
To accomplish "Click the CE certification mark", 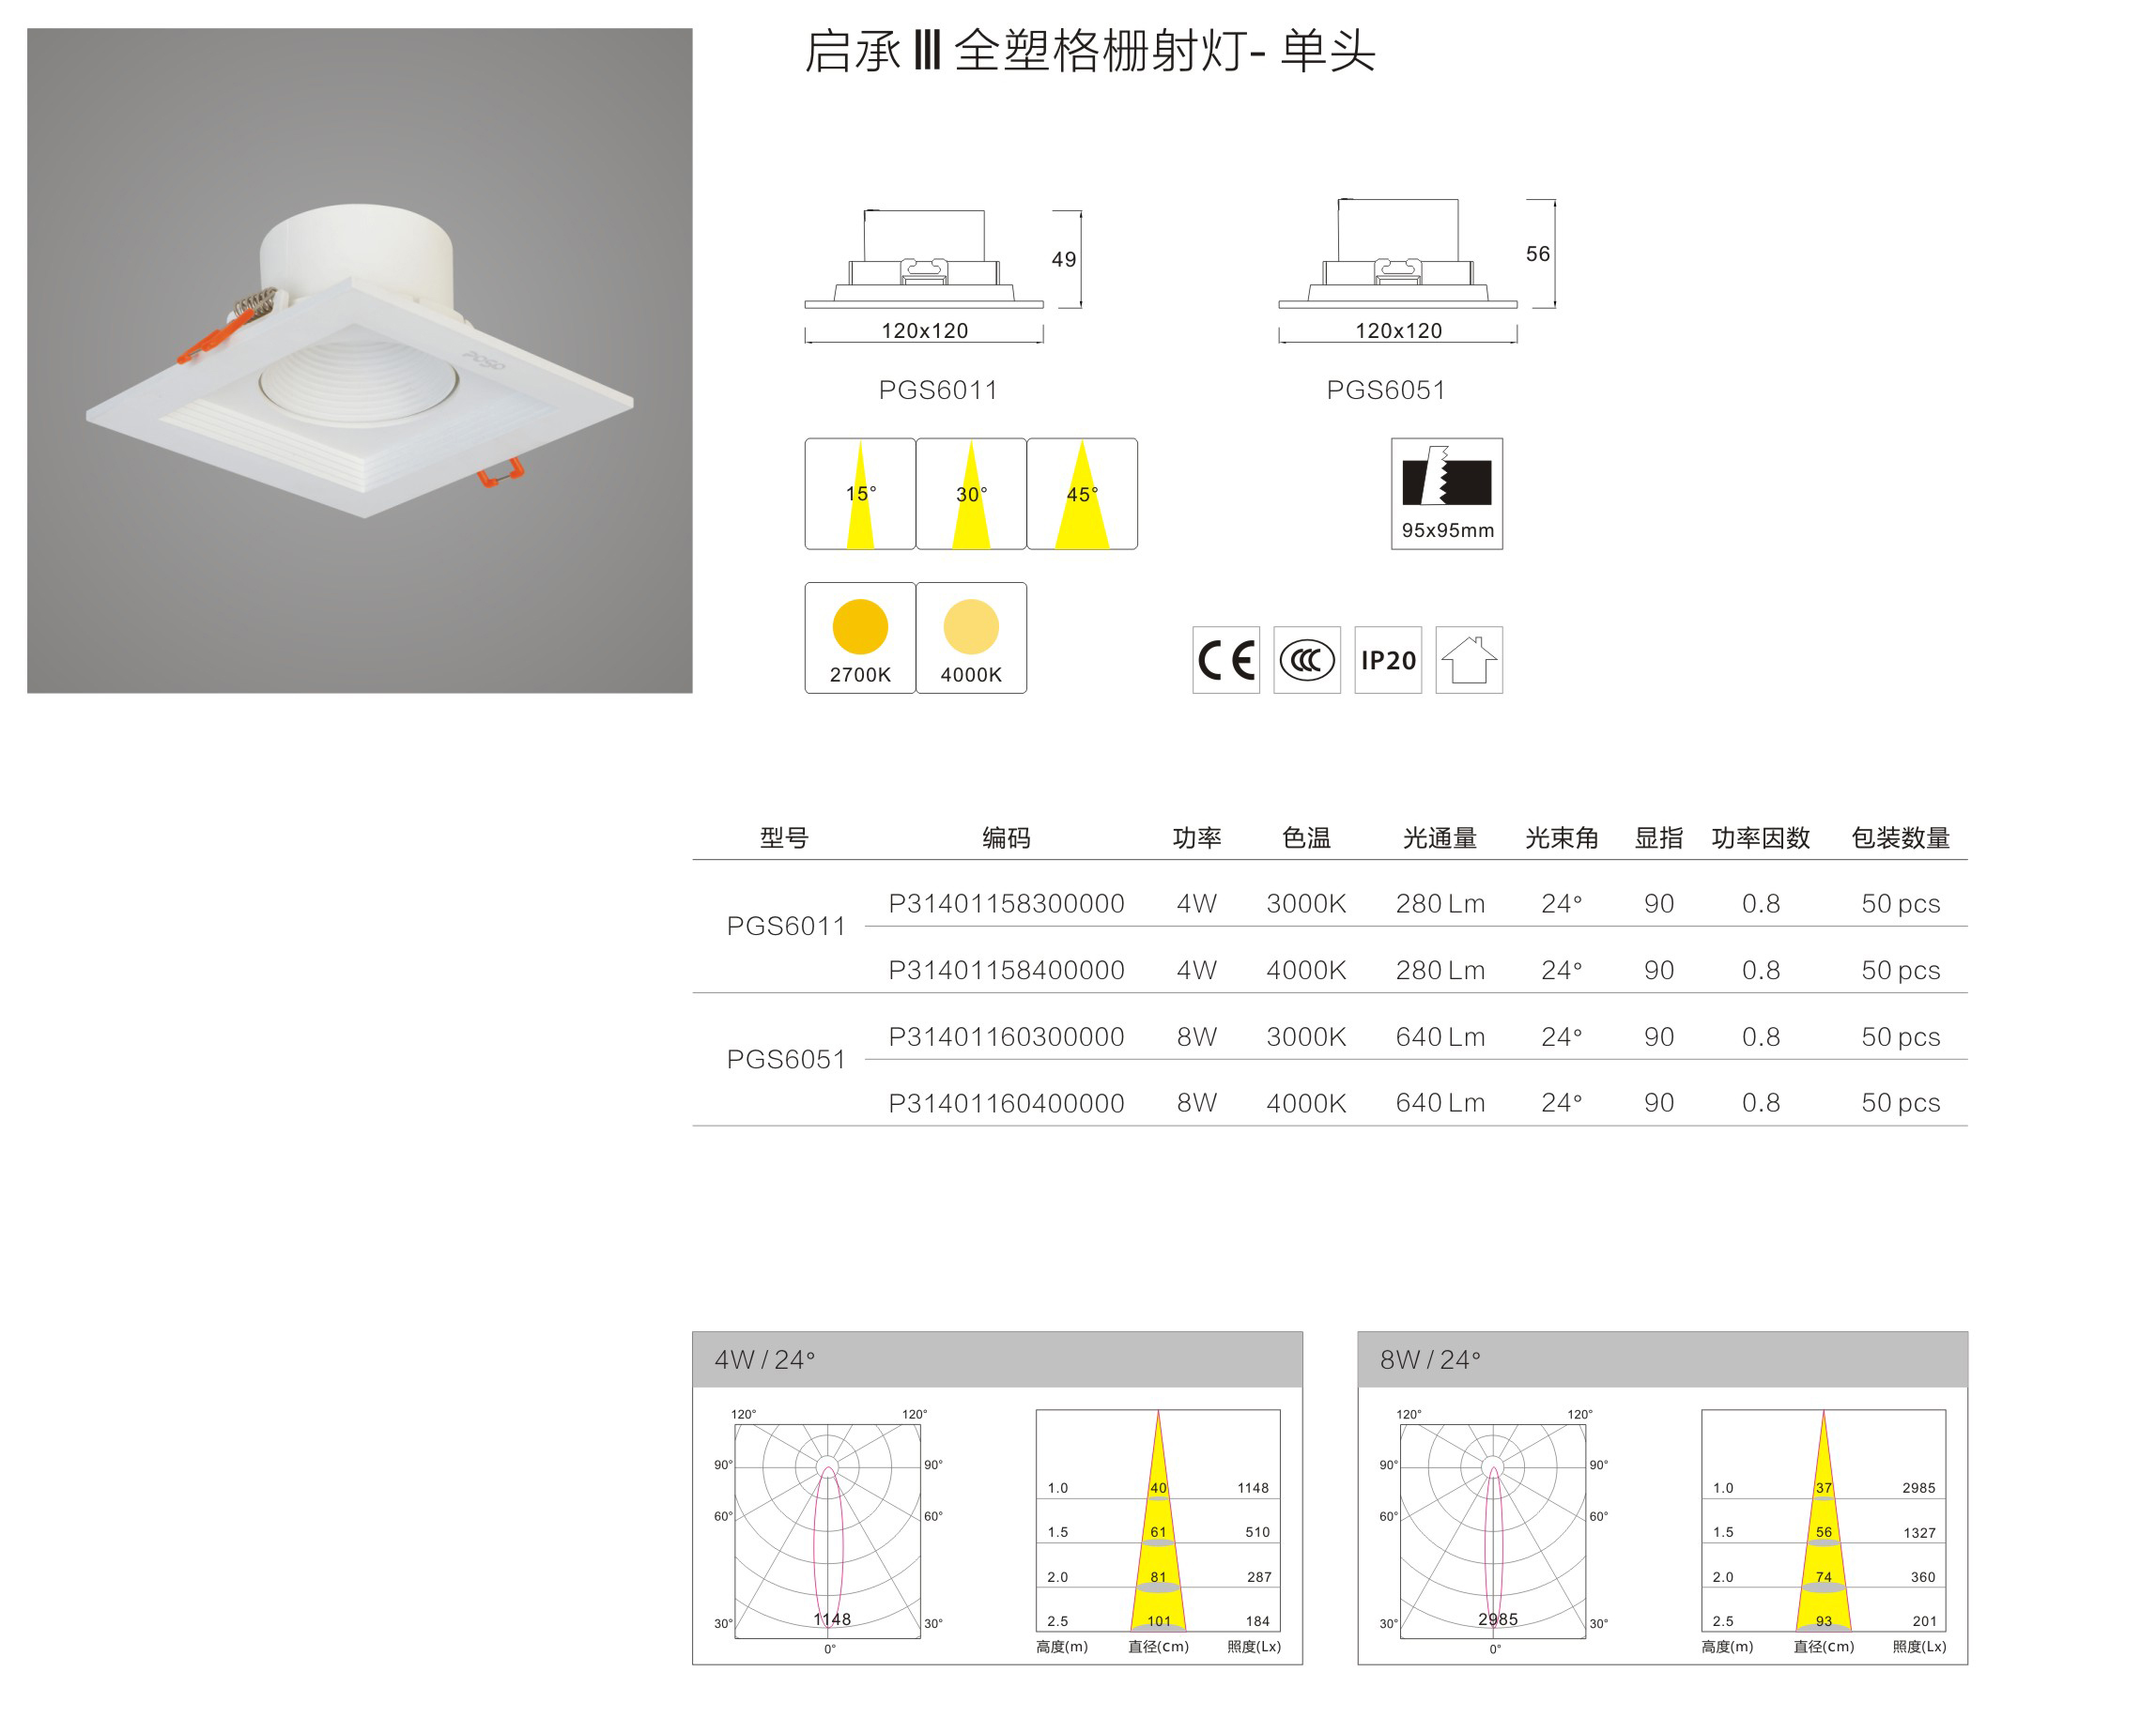I will (x=1225, y=660).
